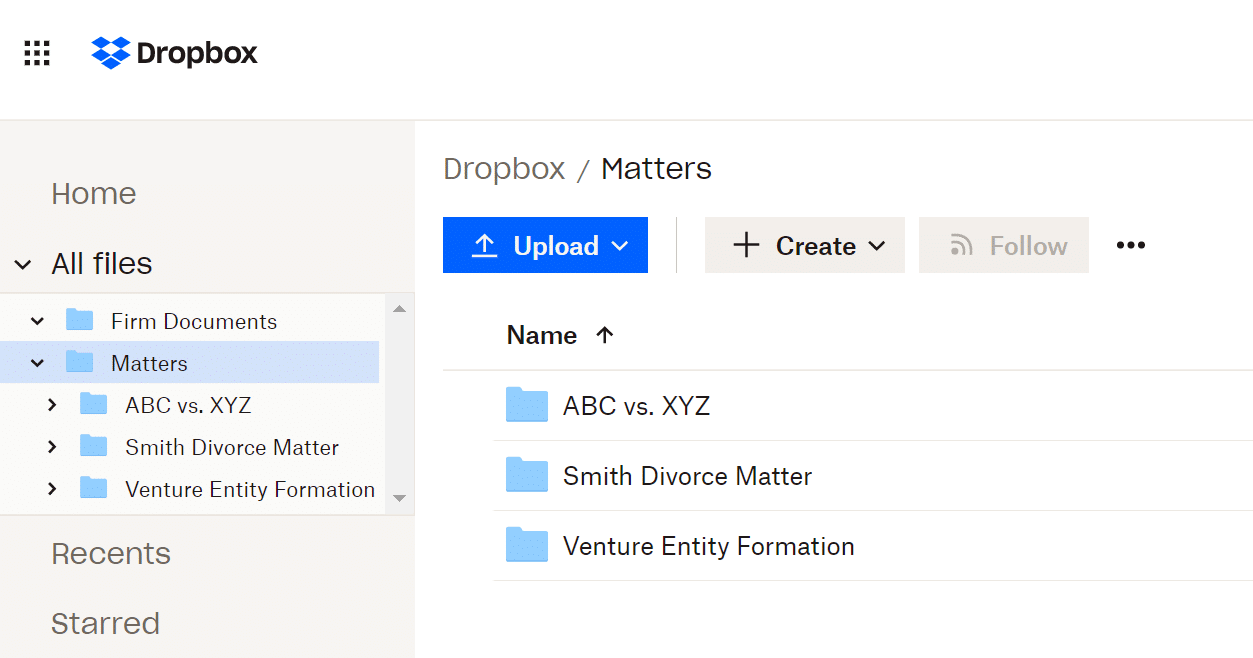Click the Dropbox logo
1253x658 pixels.
[x=175, y=53]
